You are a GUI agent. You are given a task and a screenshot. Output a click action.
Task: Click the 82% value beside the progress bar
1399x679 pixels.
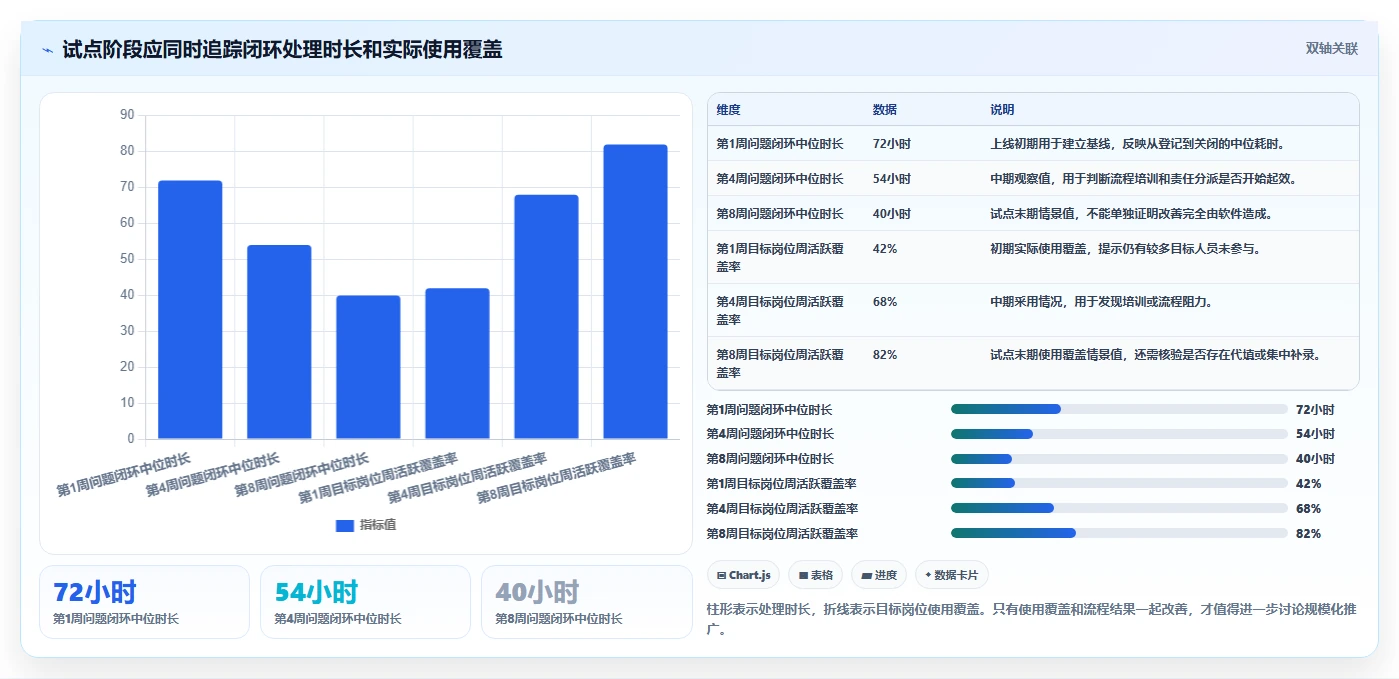[1308, 533]
